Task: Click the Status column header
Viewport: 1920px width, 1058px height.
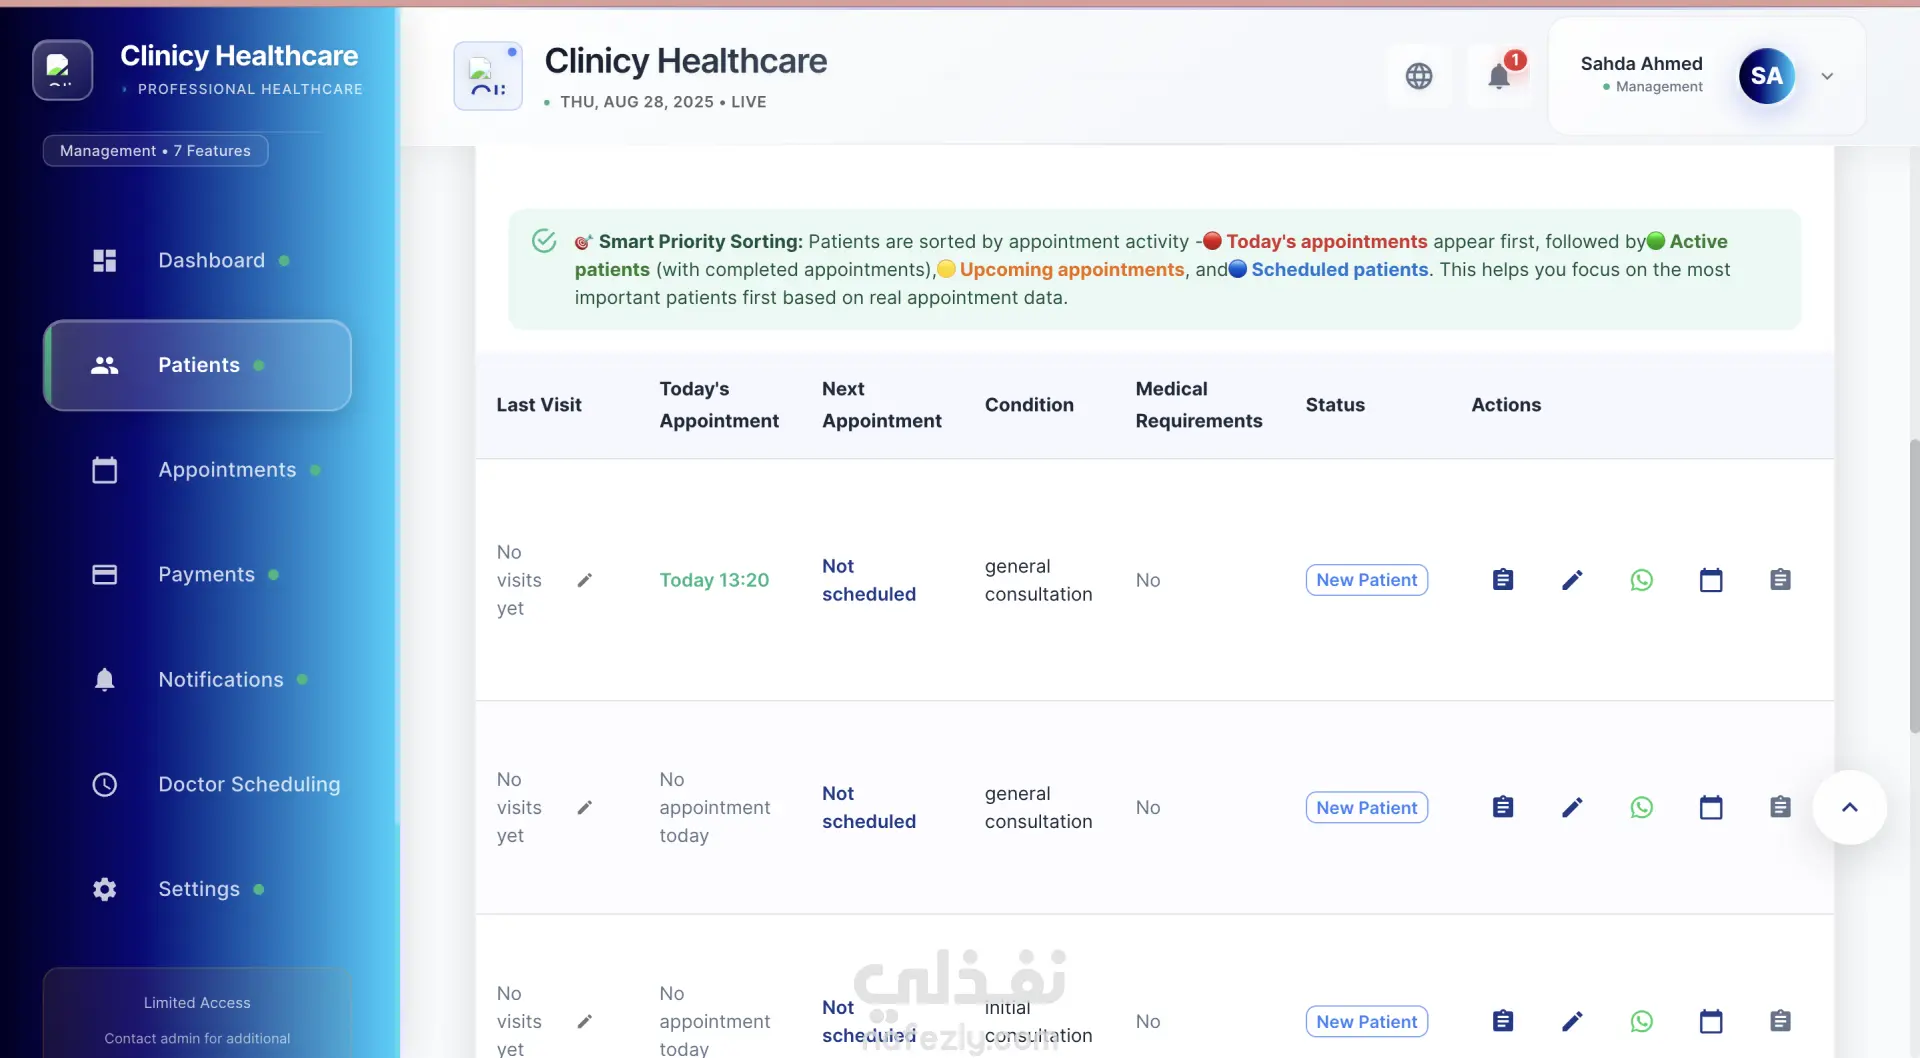Action: pos(1335,405)
